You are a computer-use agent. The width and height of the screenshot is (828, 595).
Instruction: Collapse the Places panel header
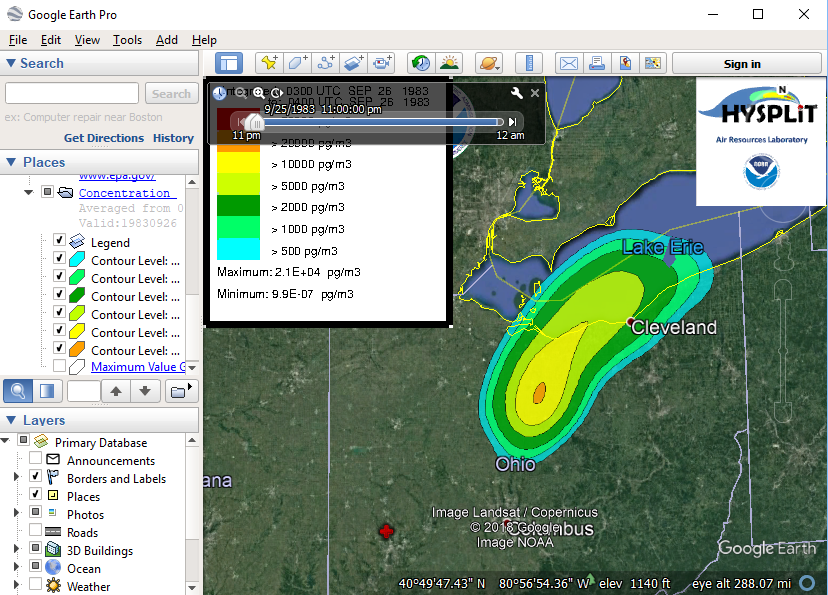(11, 162)
